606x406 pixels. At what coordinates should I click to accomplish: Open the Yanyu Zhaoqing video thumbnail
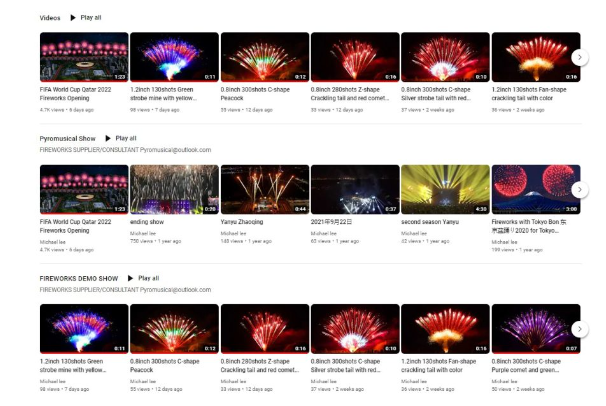pyautogui.click(x=265, y=190)
